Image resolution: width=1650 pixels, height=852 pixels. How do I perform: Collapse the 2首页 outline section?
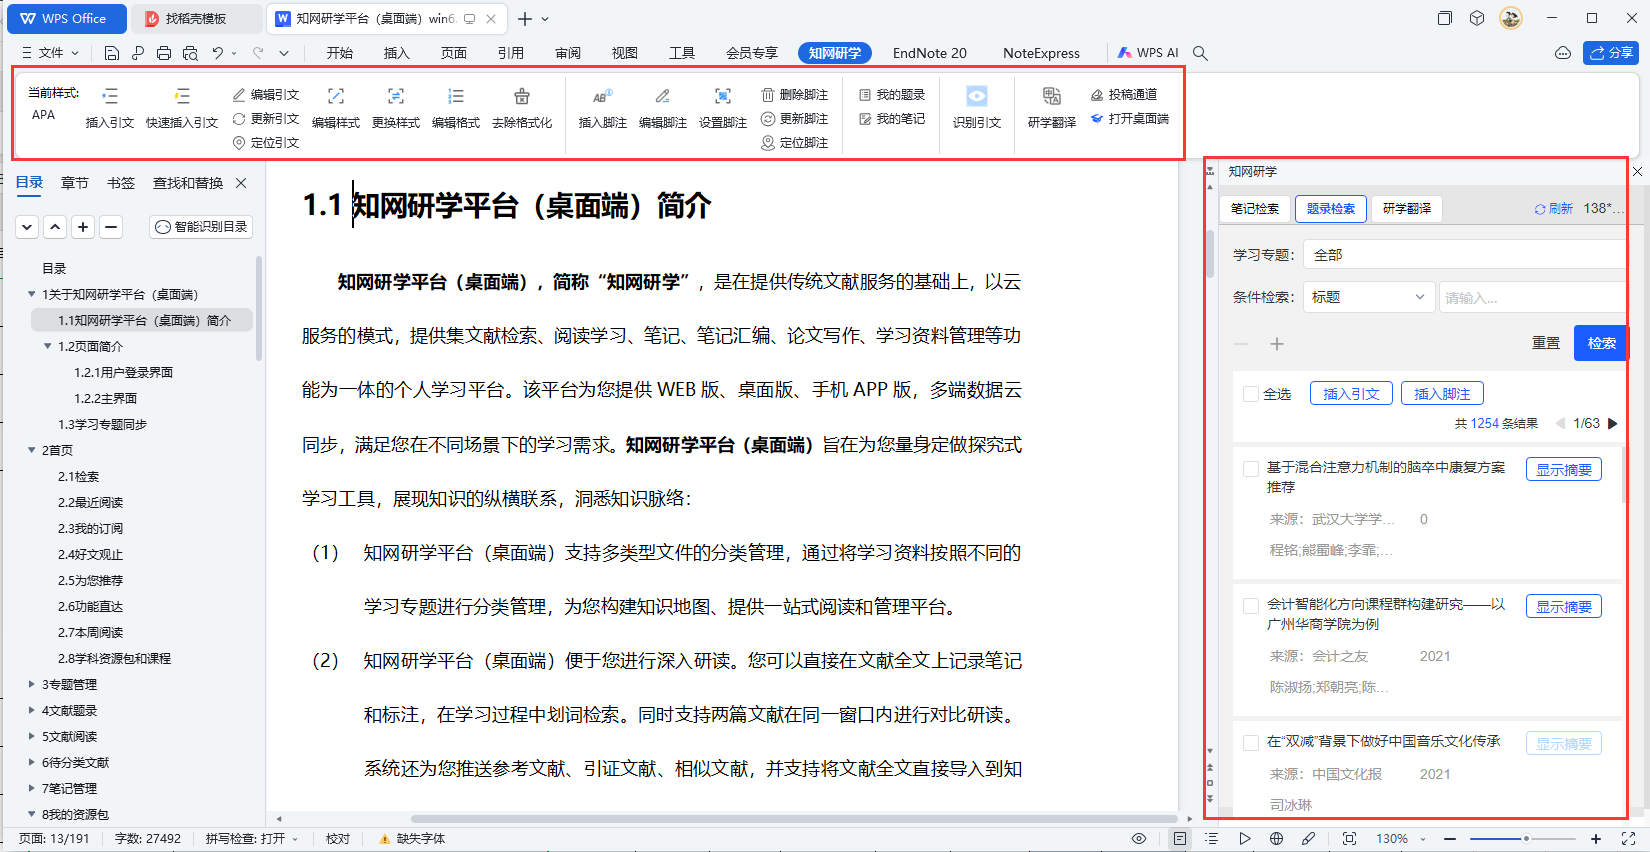click(32, 451)
